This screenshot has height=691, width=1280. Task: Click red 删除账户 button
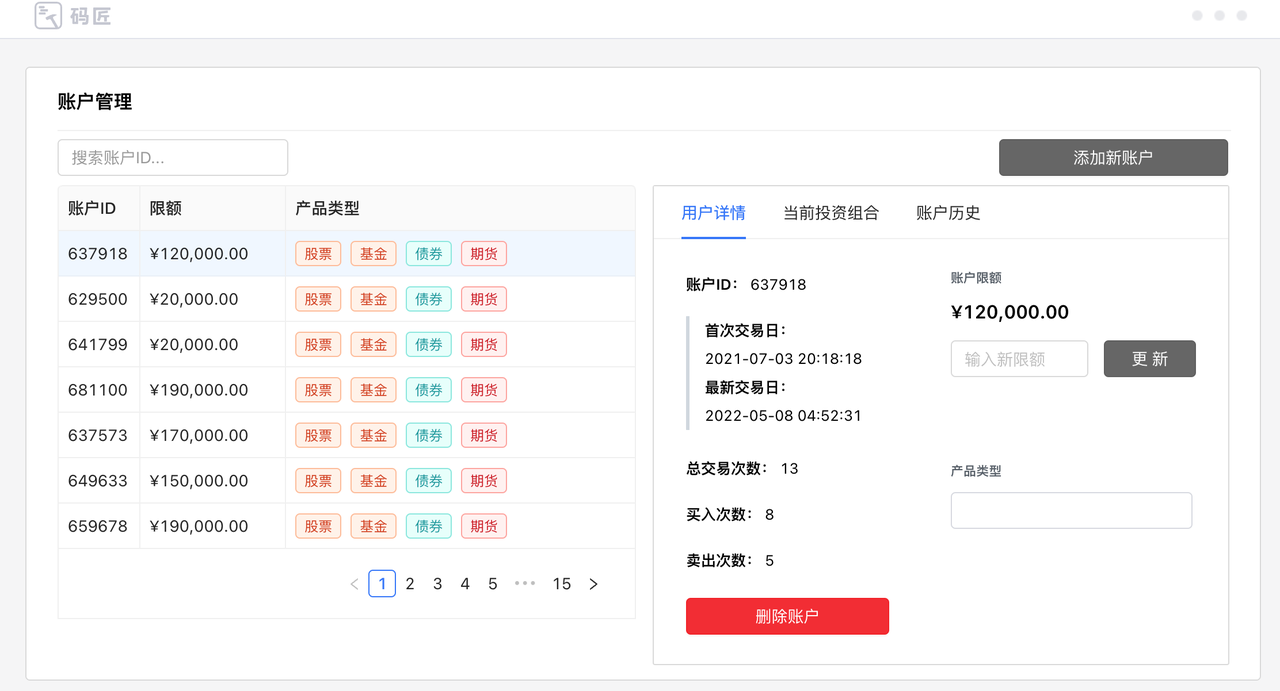(787, 616)
